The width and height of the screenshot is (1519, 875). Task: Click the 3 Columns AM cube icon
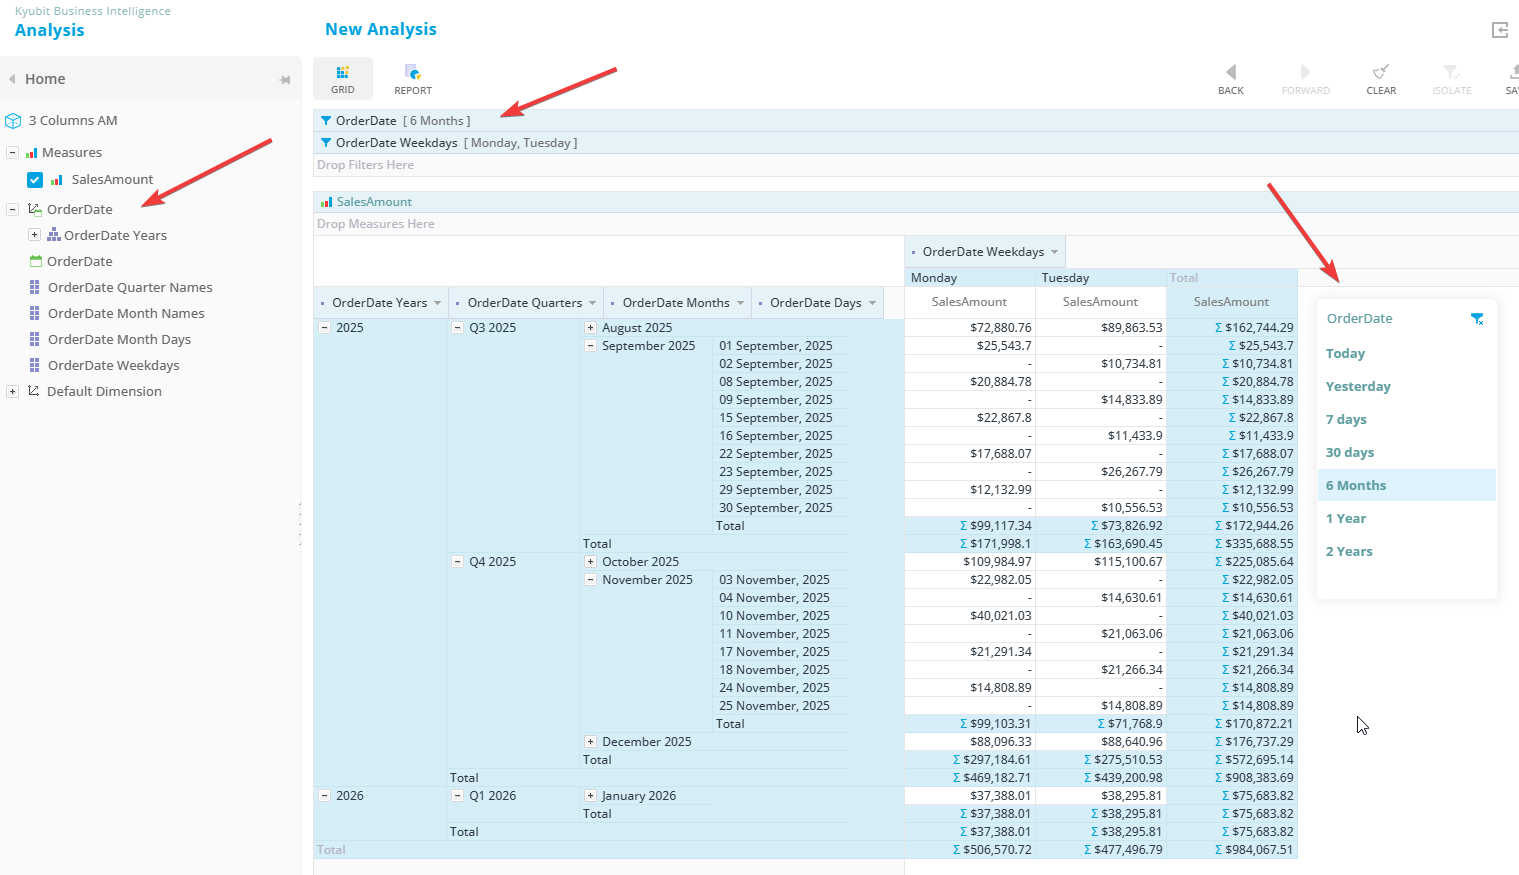point(13,121)
